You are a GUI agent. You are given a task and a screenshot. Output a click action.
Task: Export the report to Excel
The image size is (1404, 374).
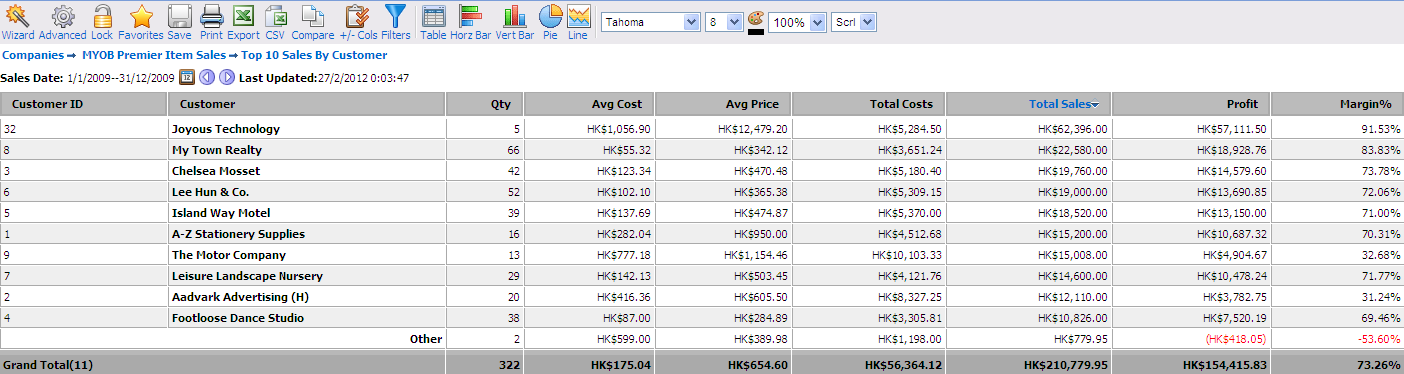click(x=243, y=21)
